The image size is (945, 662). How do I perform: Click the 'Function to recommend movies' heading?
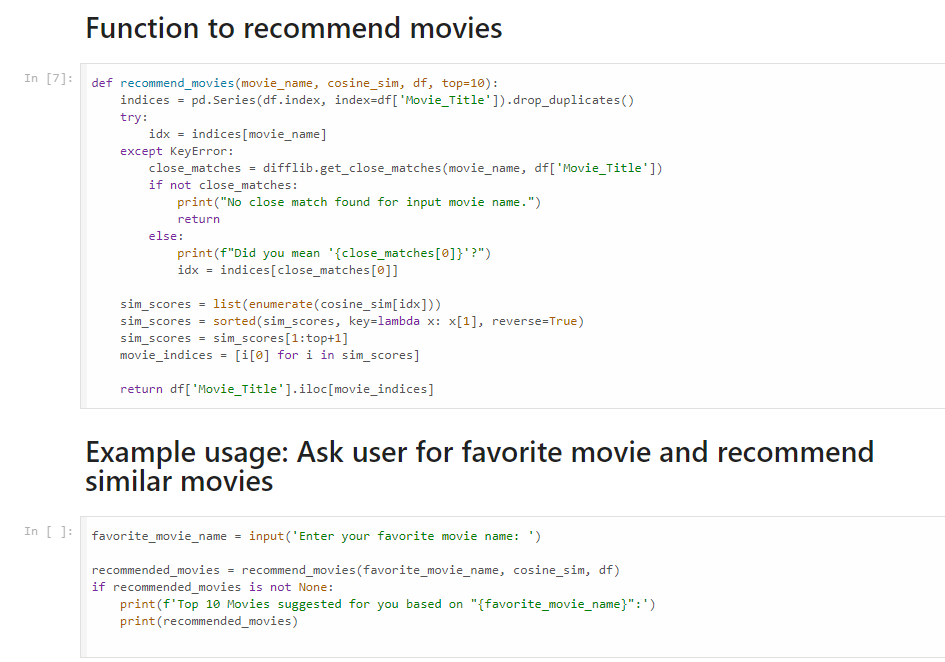[294, 27]
